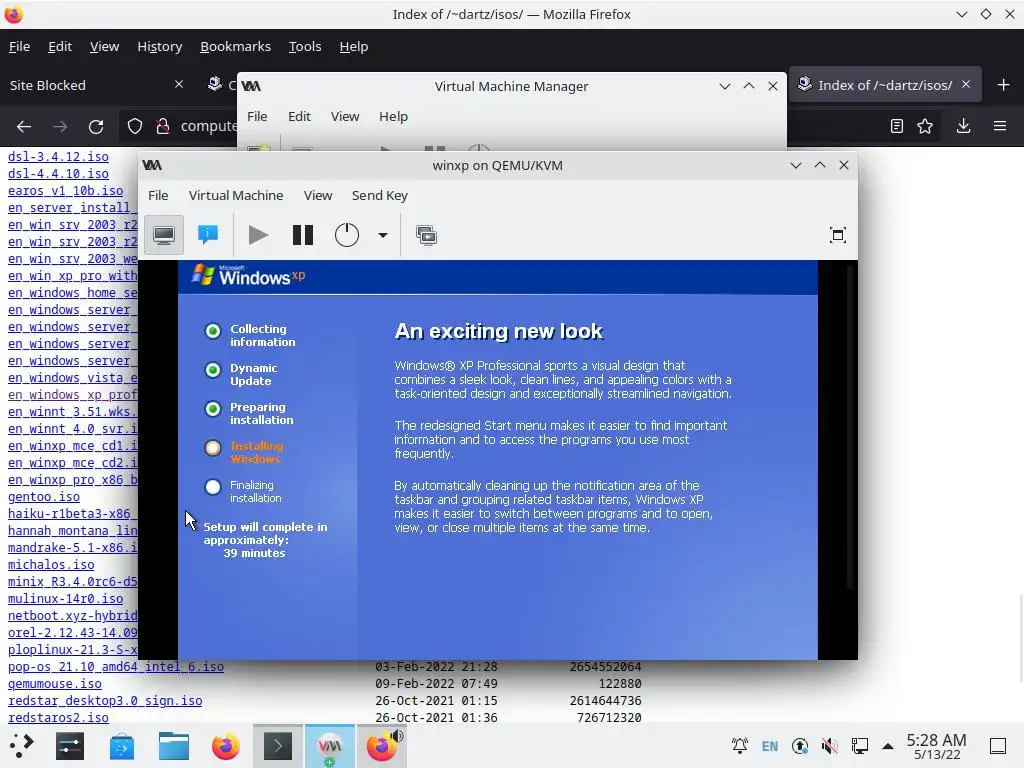Viewport: 1024px width, 768px height.
Task: Expand the shutdown options dropdown arrow
Action: [x=383, y=235]
